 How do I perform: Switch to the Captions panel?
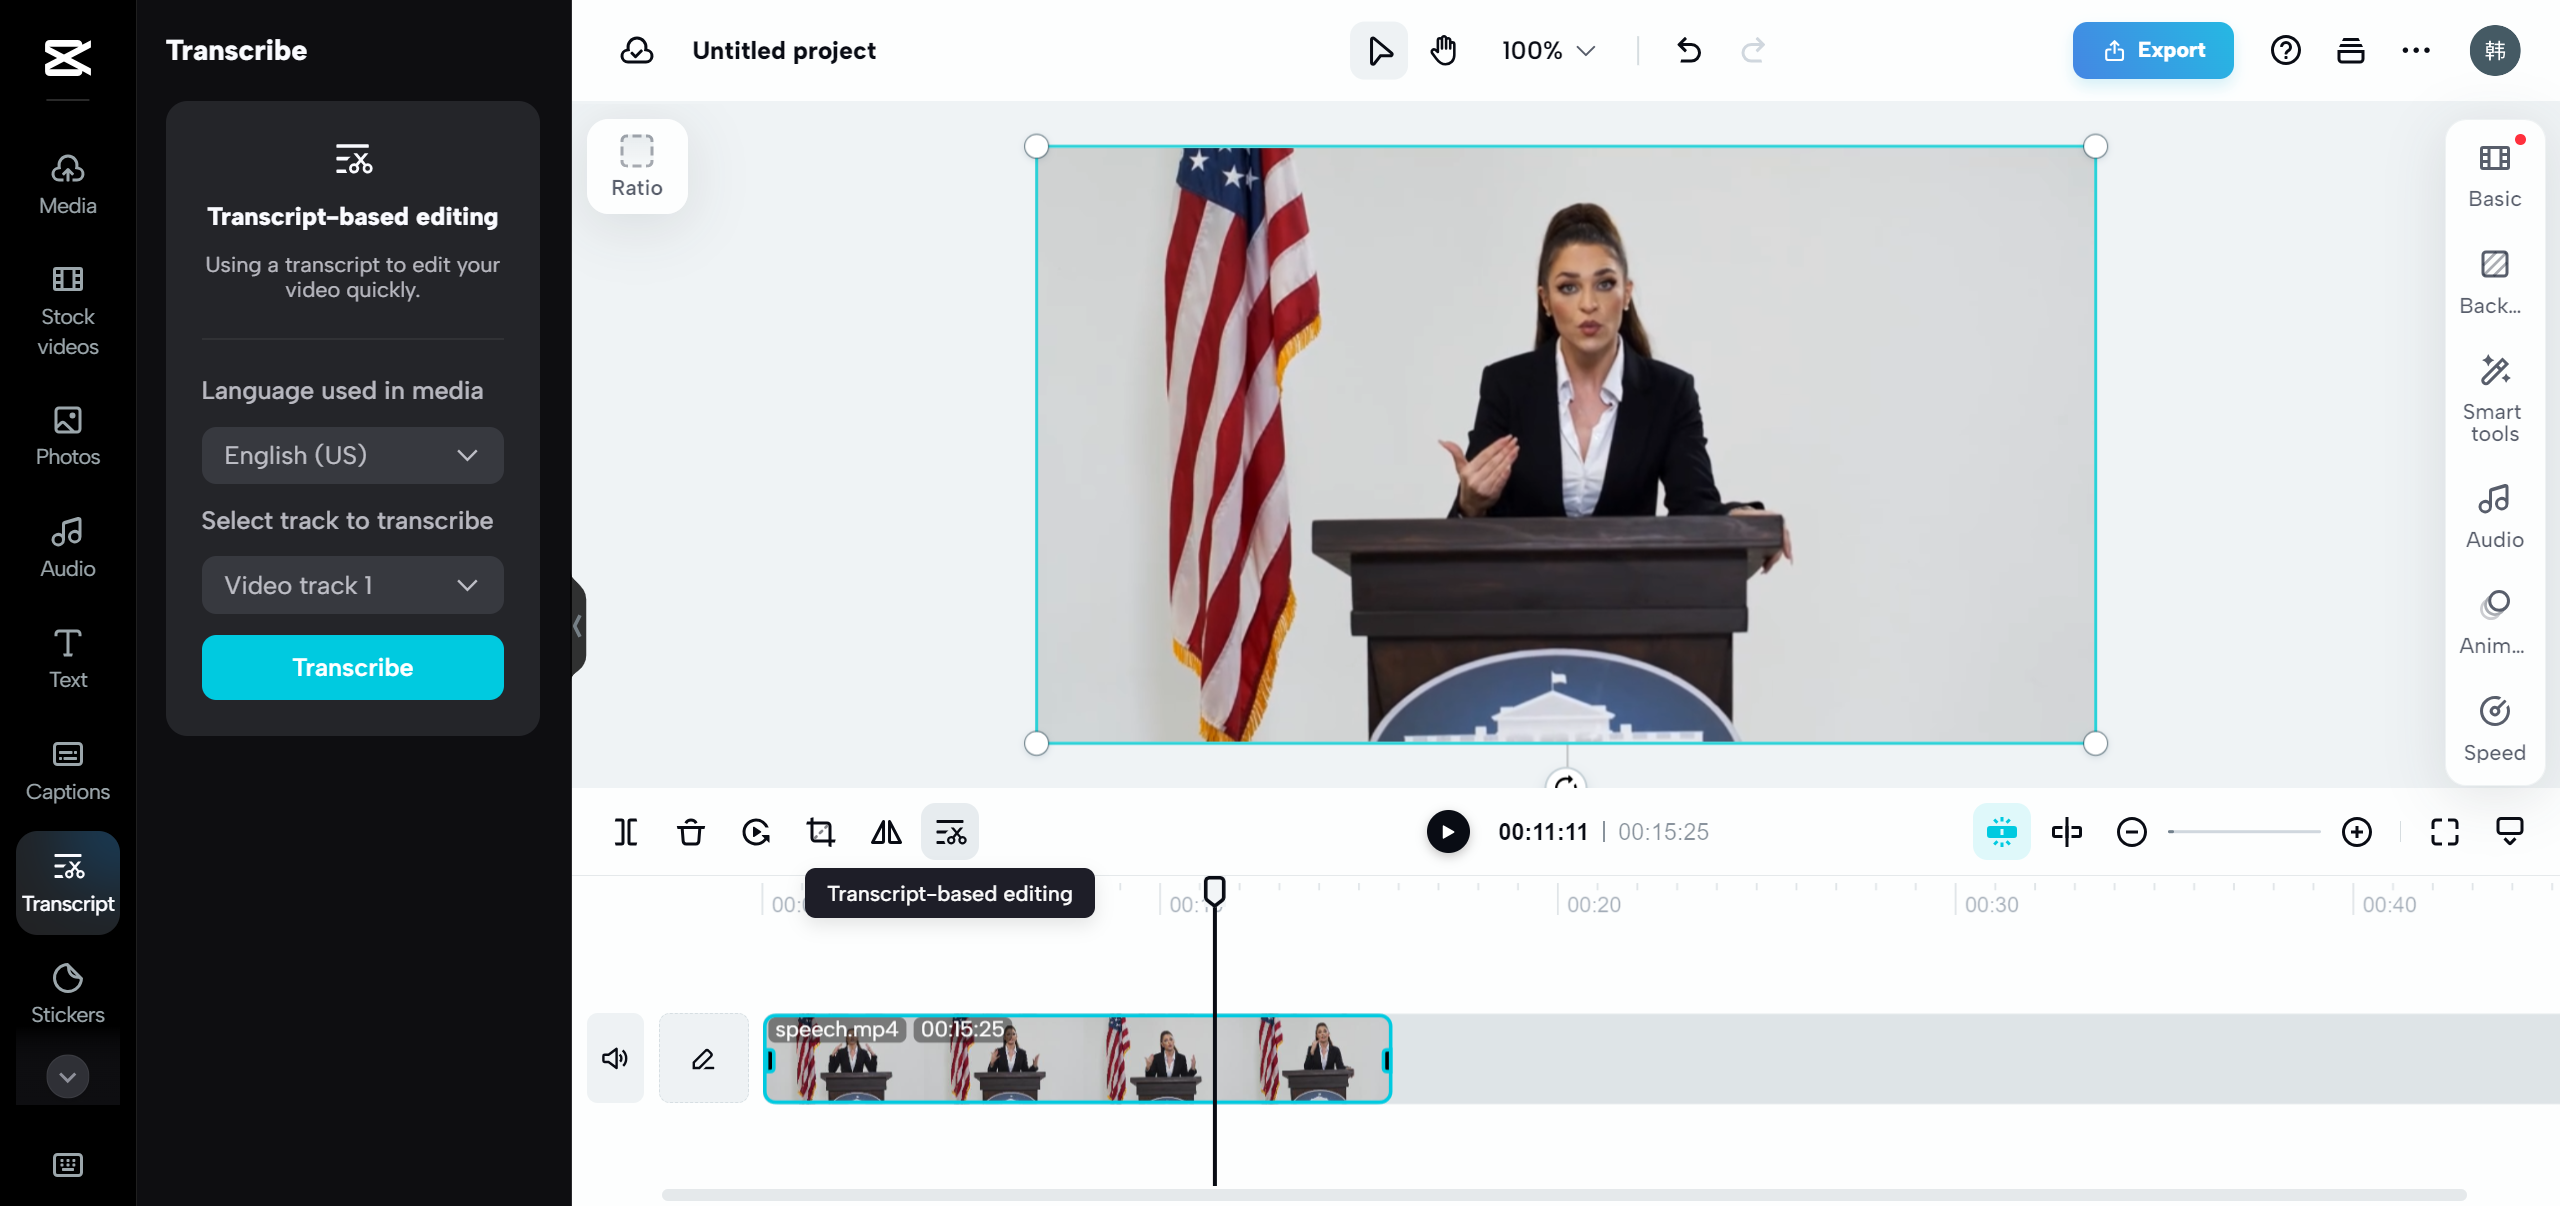click(x=67, y=770)
